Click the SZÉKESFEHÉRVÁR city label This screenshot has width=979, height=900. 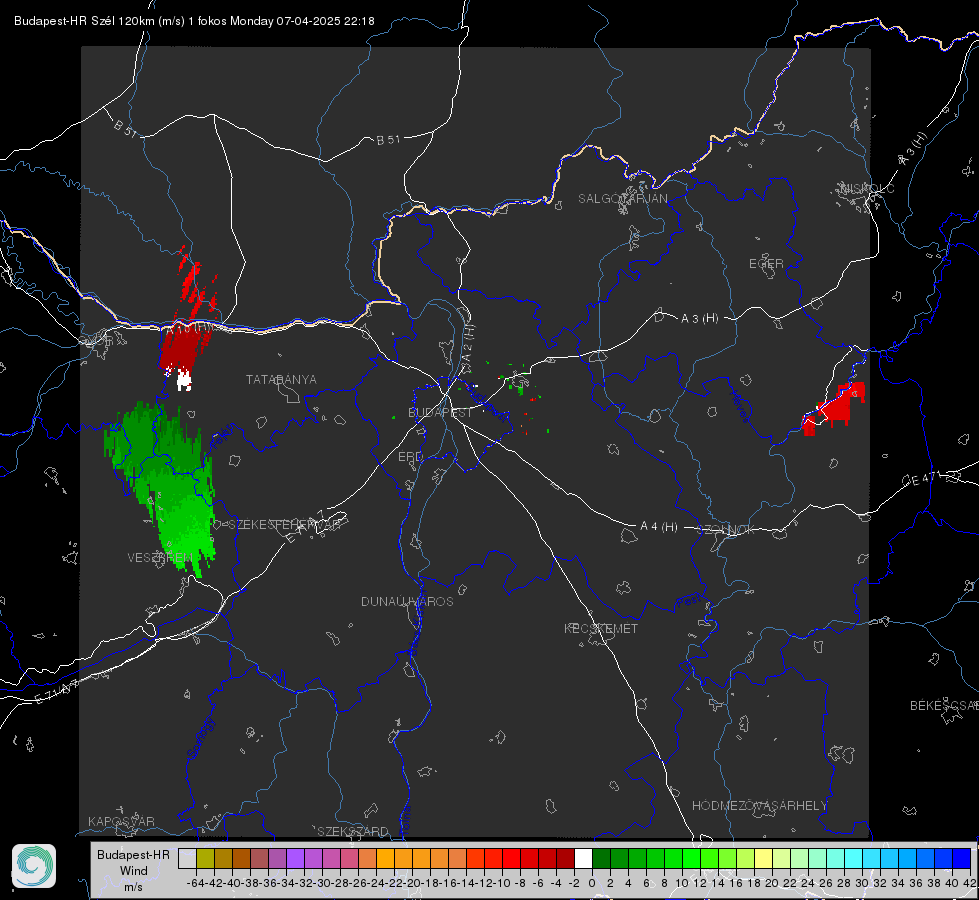point(285,525)
